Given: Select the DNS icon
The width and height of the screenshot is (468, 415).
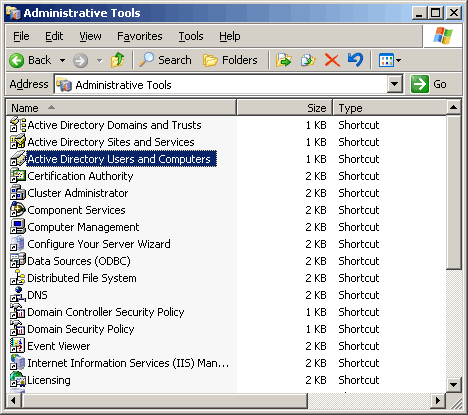Looking at the screenshot, I should point(18,295).
